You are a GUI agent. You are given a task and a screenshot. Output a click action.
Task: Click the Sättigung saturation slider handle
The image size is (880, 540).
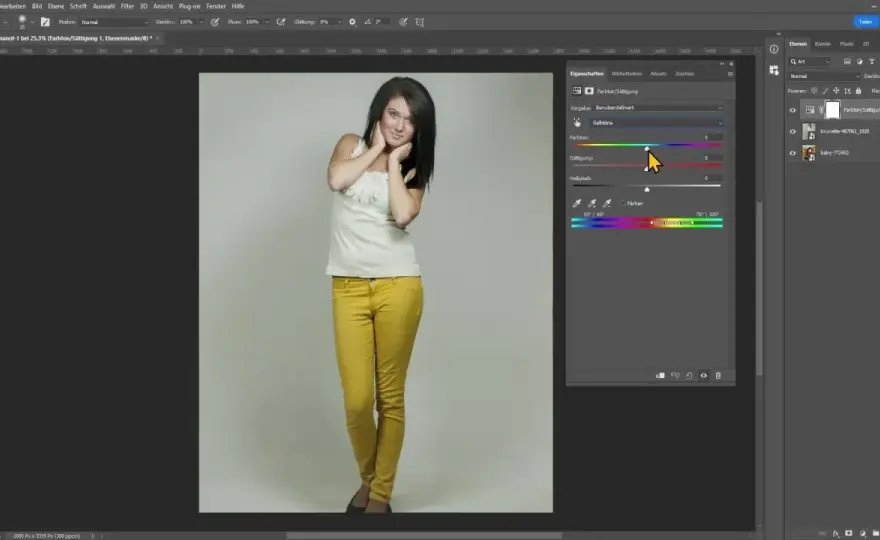[x=647, y=169]
